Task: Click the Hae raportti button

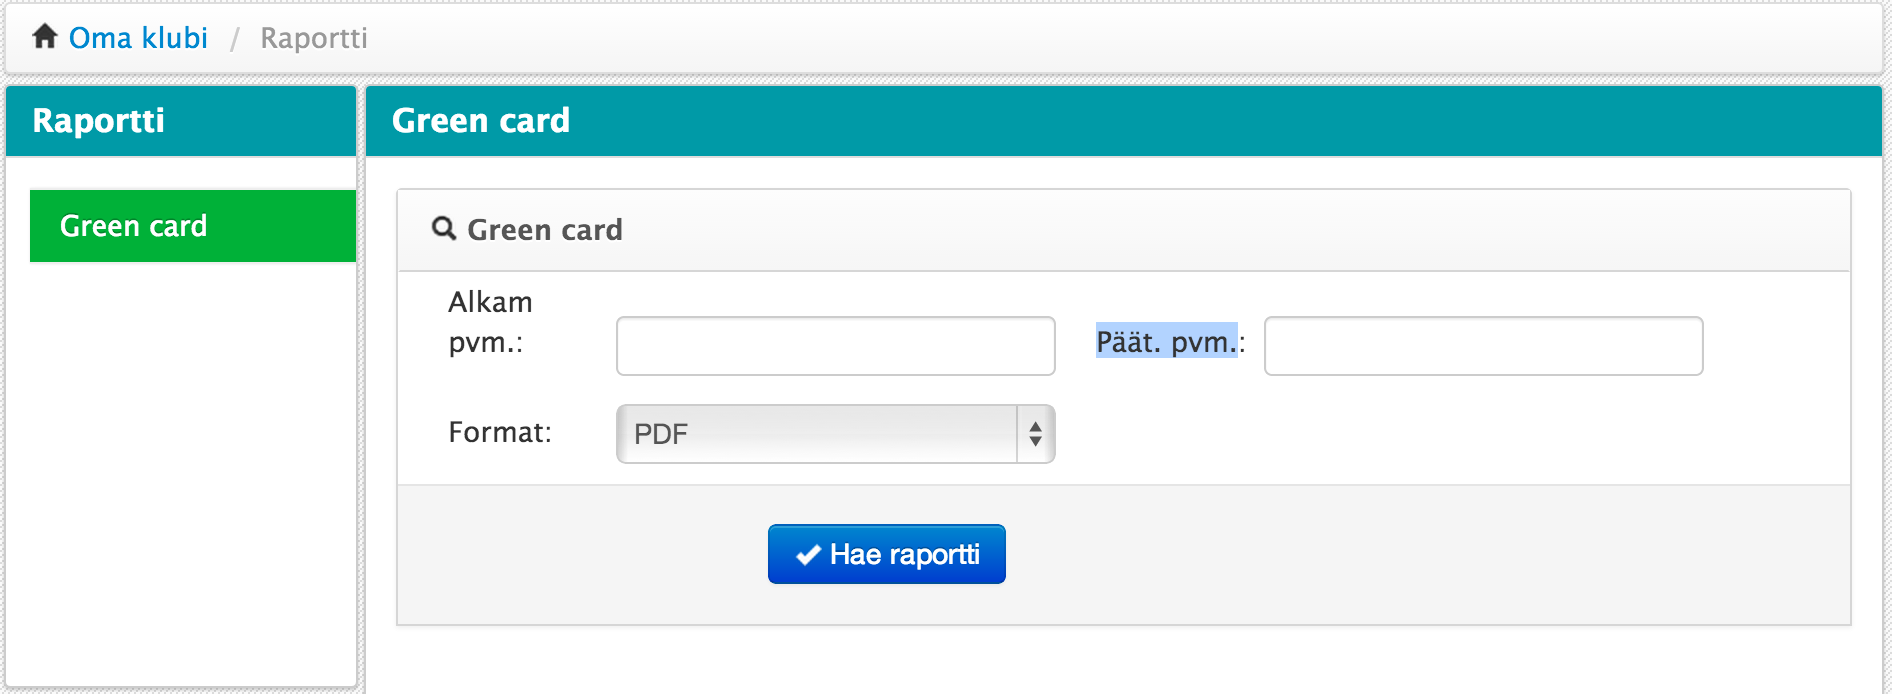Action: coord(887,554)
